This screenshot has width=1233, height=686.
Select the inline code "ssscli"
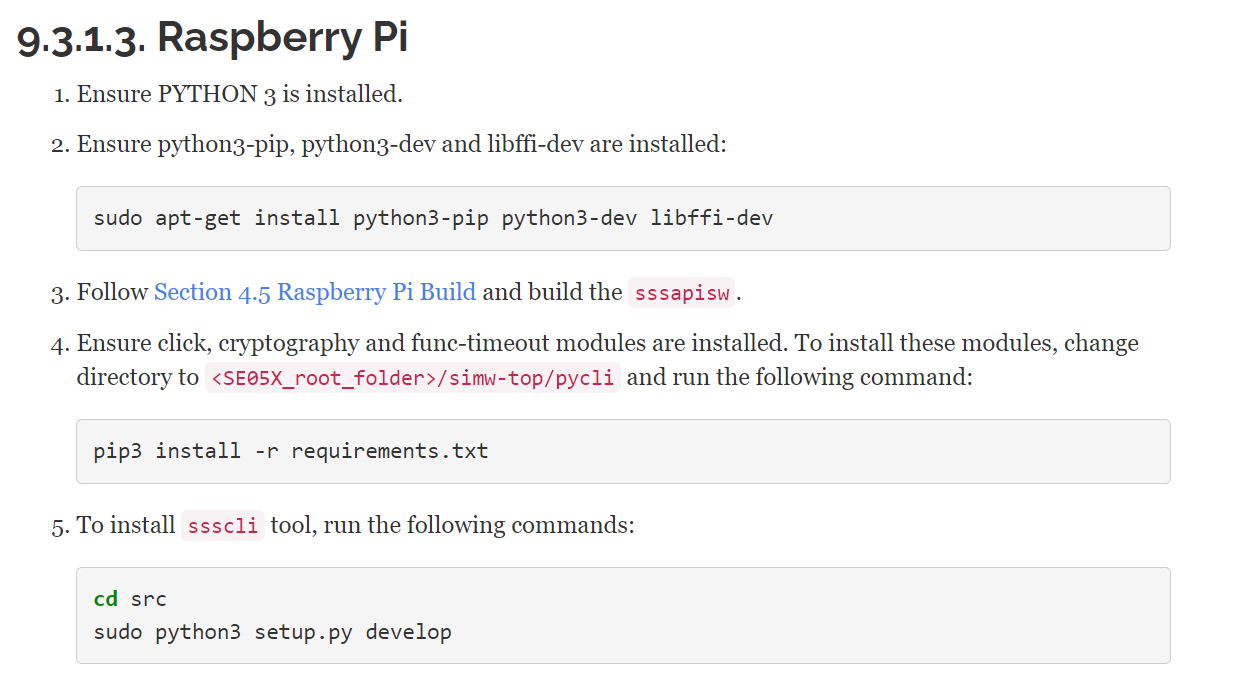[x=223, y=526]
